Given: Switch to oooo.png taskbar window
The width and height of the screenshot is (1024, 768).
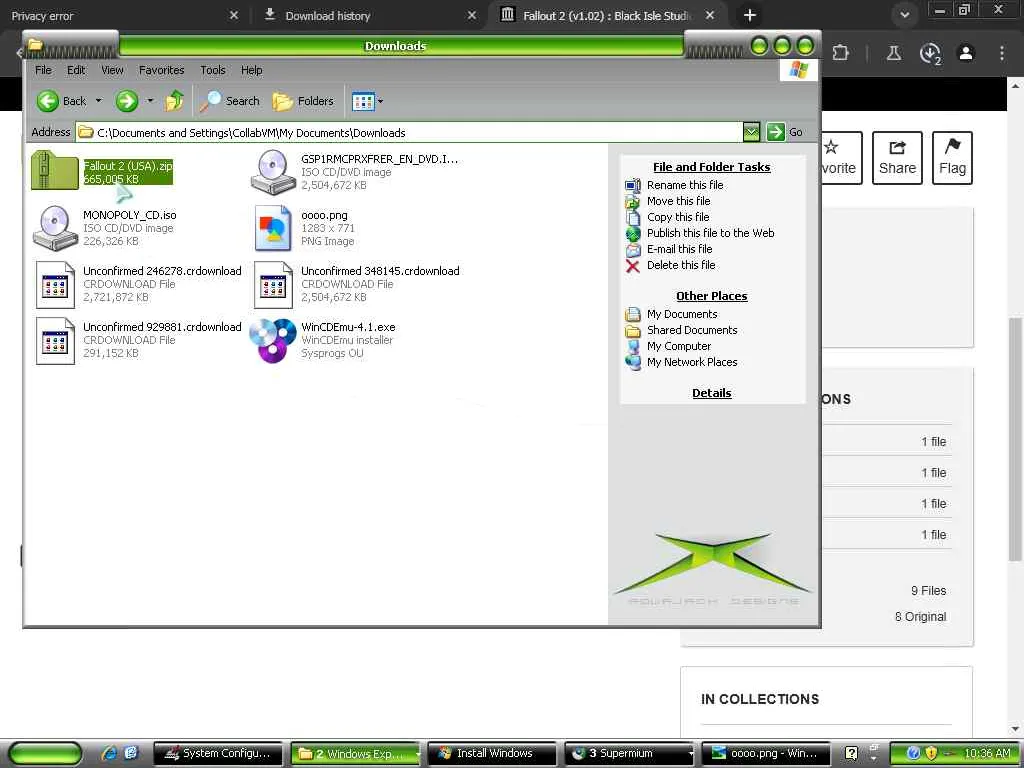Looking at the screenshot, I should [765, 754].
